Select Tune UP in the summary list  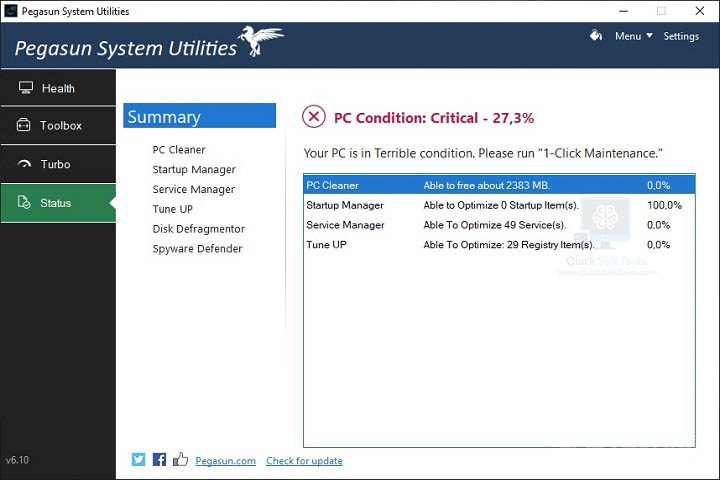172,209
